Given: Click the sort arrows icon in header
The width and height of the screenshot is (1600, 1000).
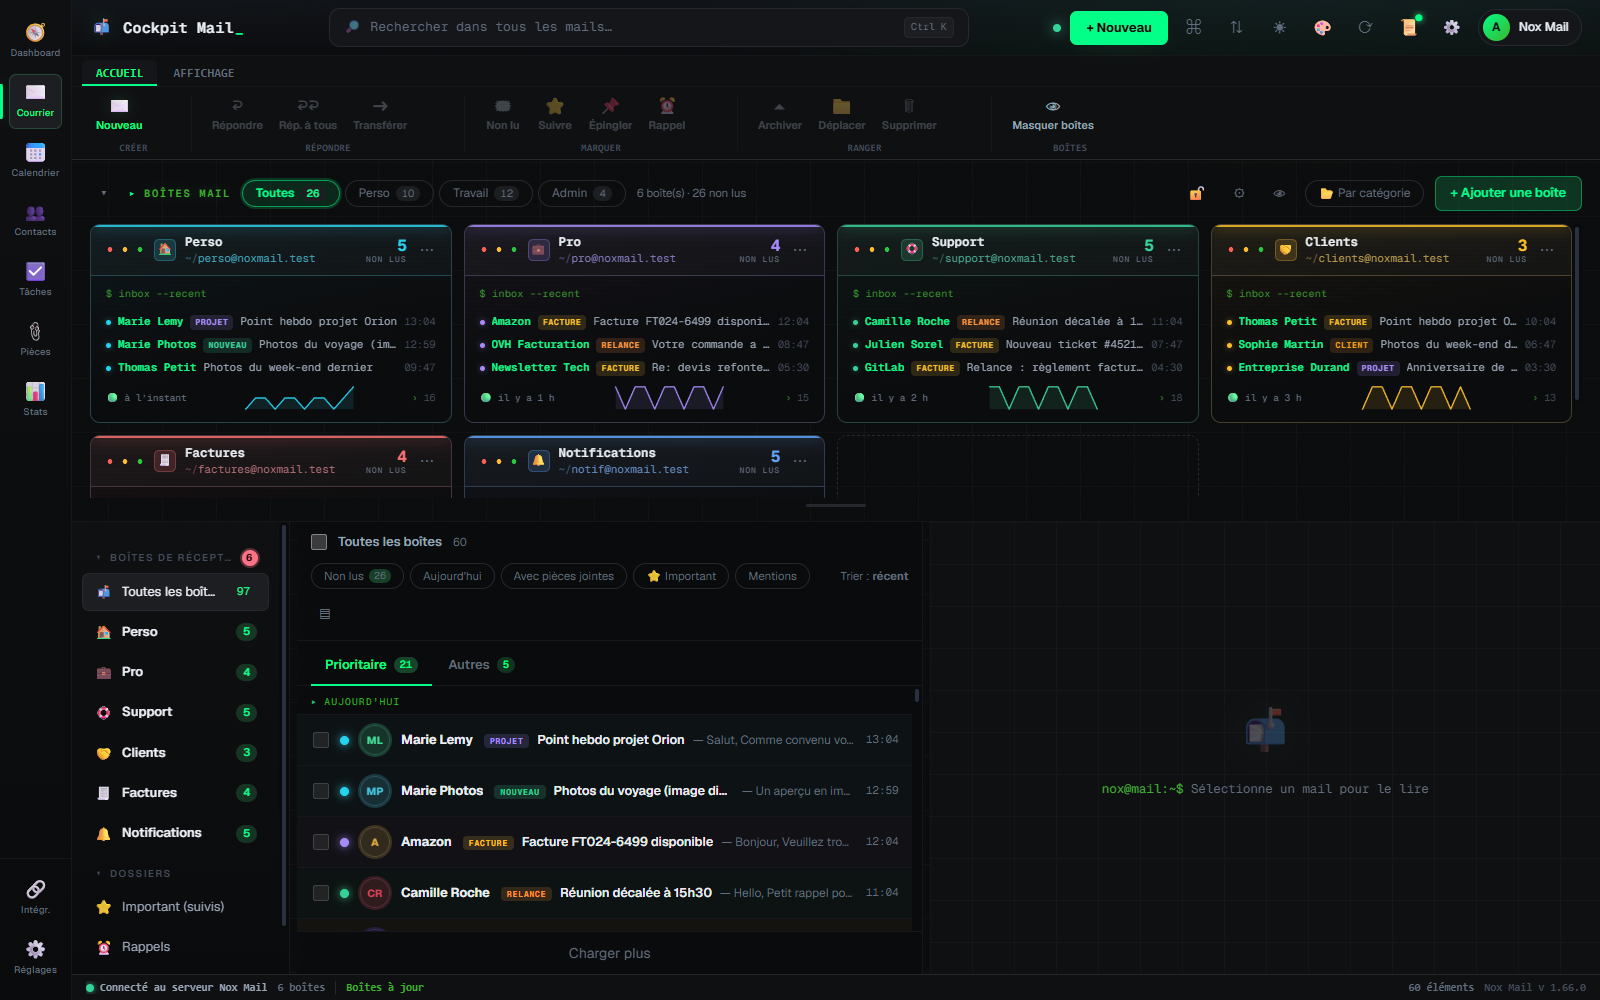Looking at the screenshot, I should tap(1236, 28).
